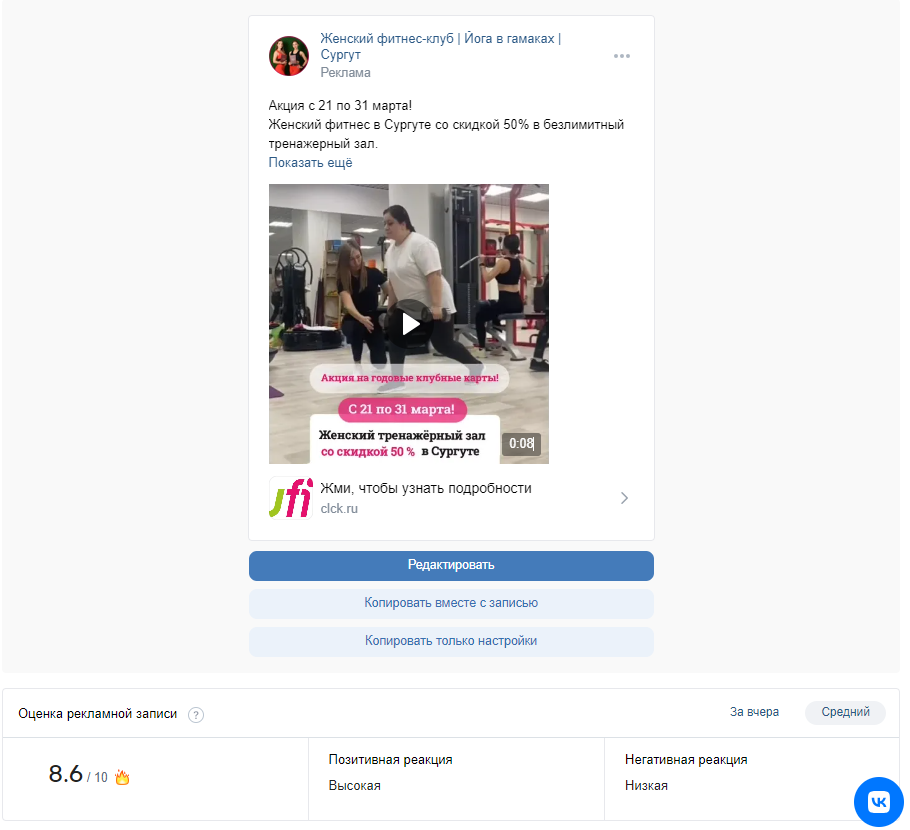The height and width of the screenshot is (830, 910).
Task: Open the clck.ru link
Action: pyautogui.click(x=339, y=508)
